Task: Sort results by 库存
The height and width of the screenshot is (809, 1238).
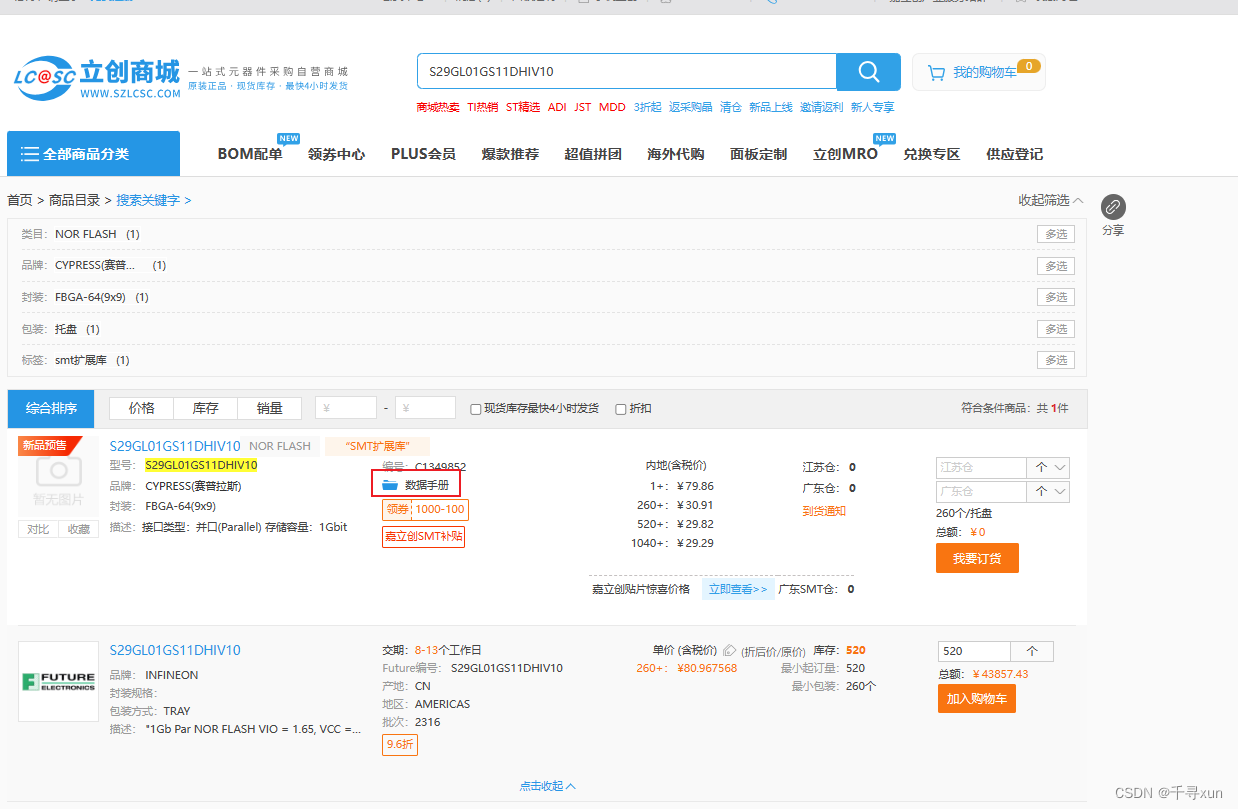Action: tap(205, 408)
